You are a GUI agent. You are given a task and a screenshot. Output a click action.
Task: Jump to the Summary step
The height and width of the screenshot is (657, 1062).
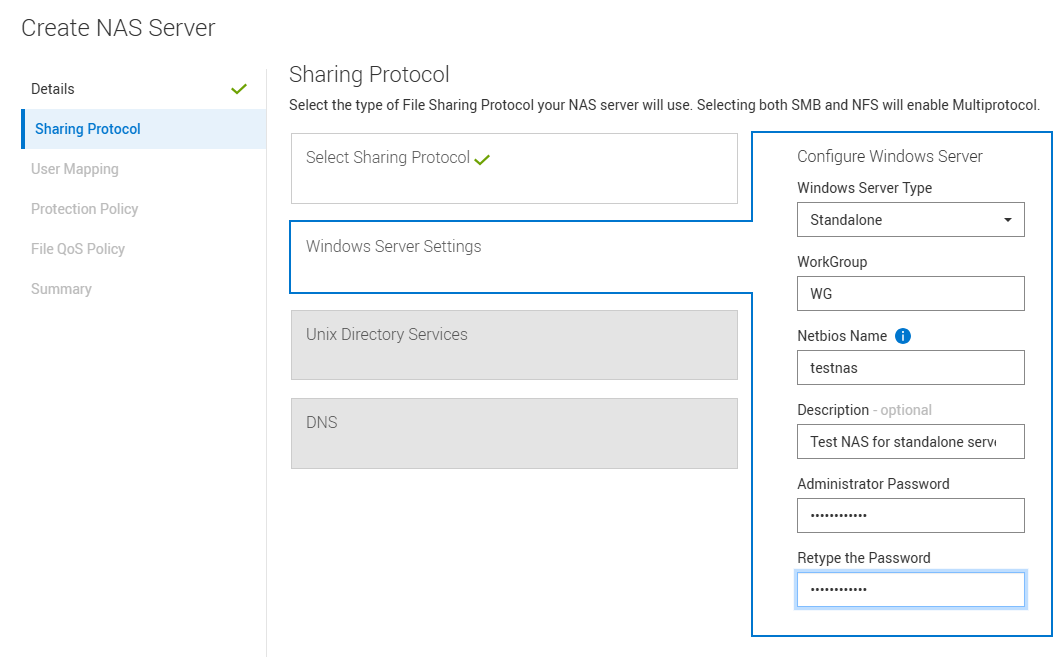61,288
